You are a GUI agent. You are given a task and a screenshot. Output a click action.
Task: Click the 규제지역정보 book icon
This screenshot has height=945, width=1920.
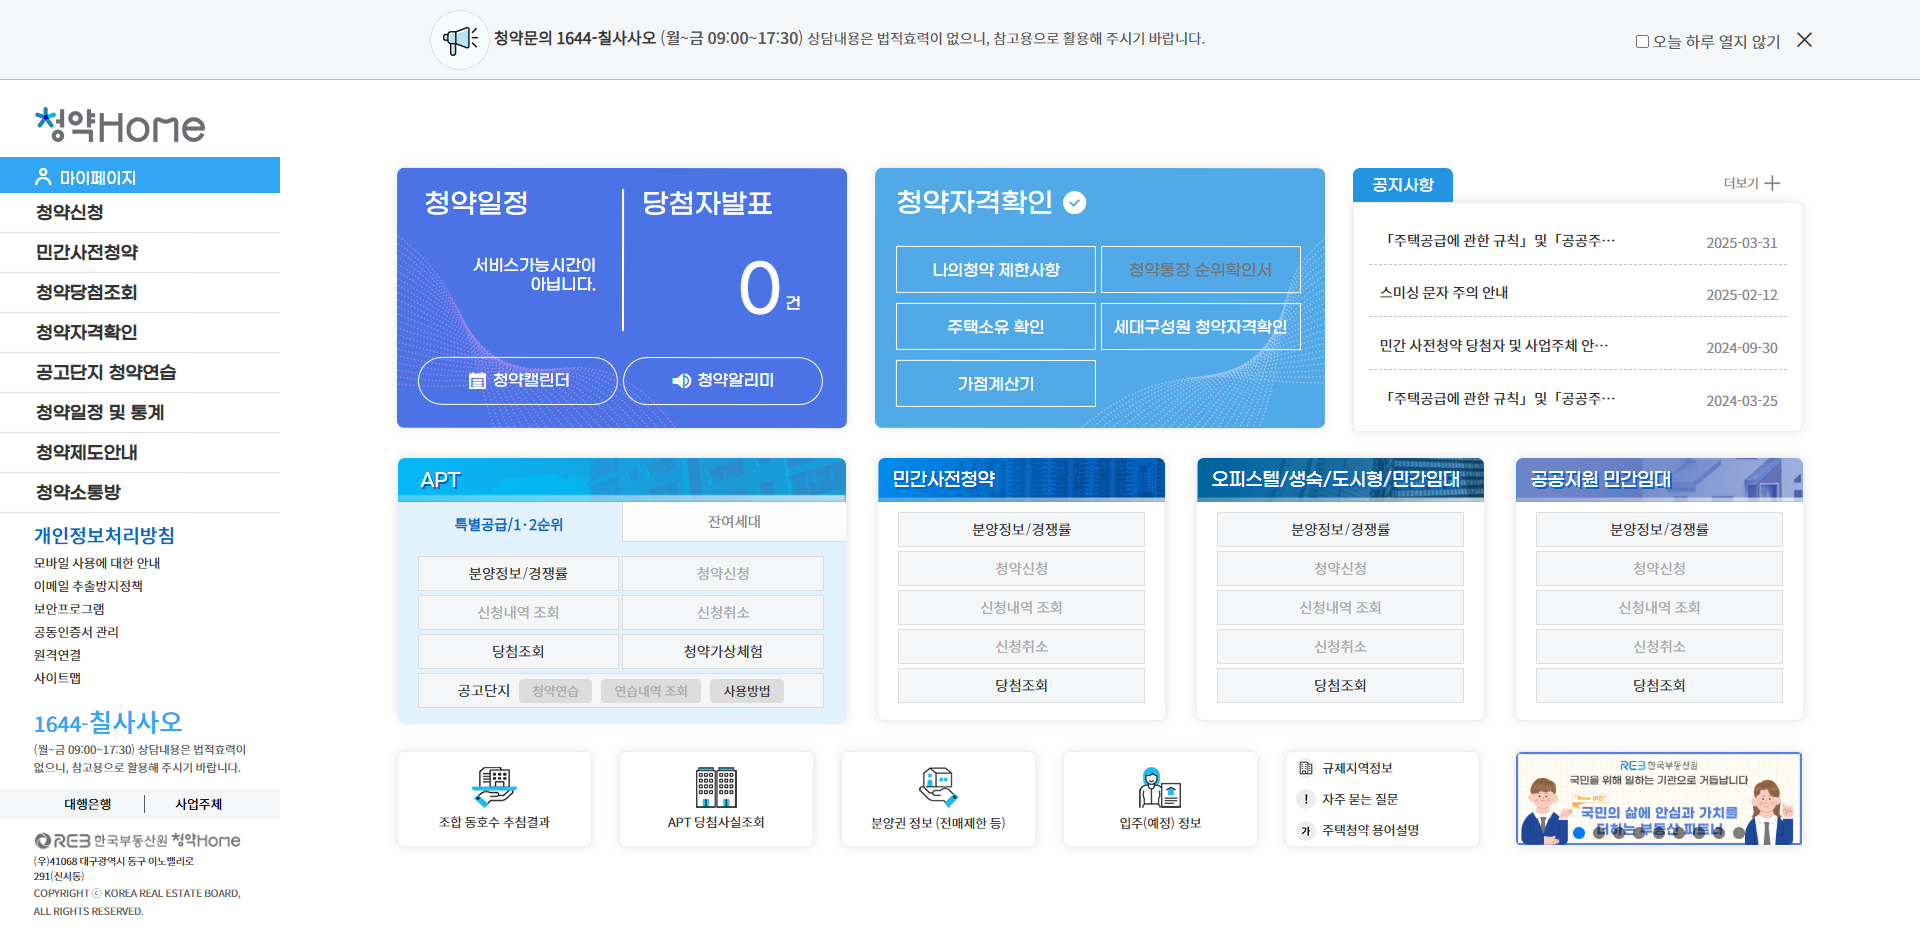tap(1306, 767)
